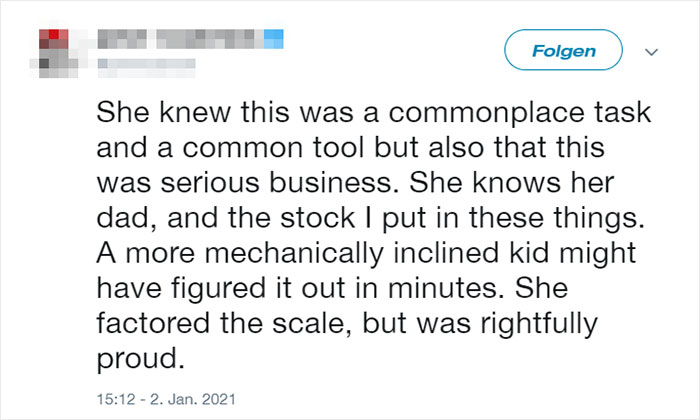Click the Folgen follow button
Image resolution: width=700 pixels, height=420 pixels.
pos(564,50)
